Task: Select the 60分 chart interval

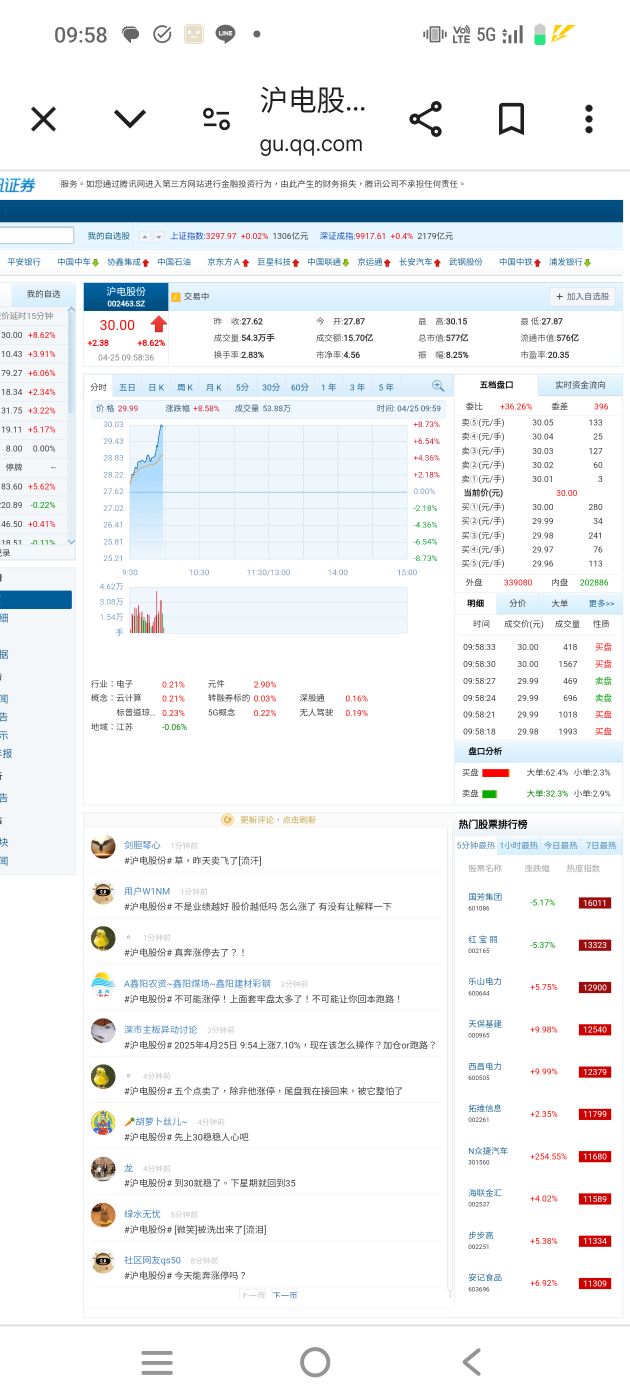Action: [300, 387]
